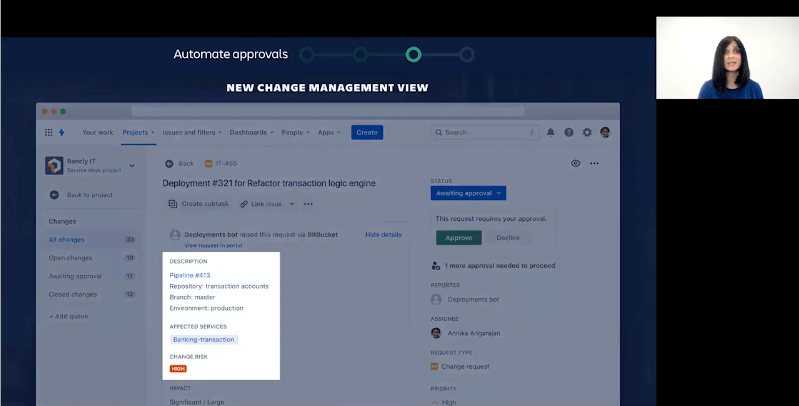The width and height of the screenshot is (799, 406).
Task: Open the help question mark icon
Action: 569,132
